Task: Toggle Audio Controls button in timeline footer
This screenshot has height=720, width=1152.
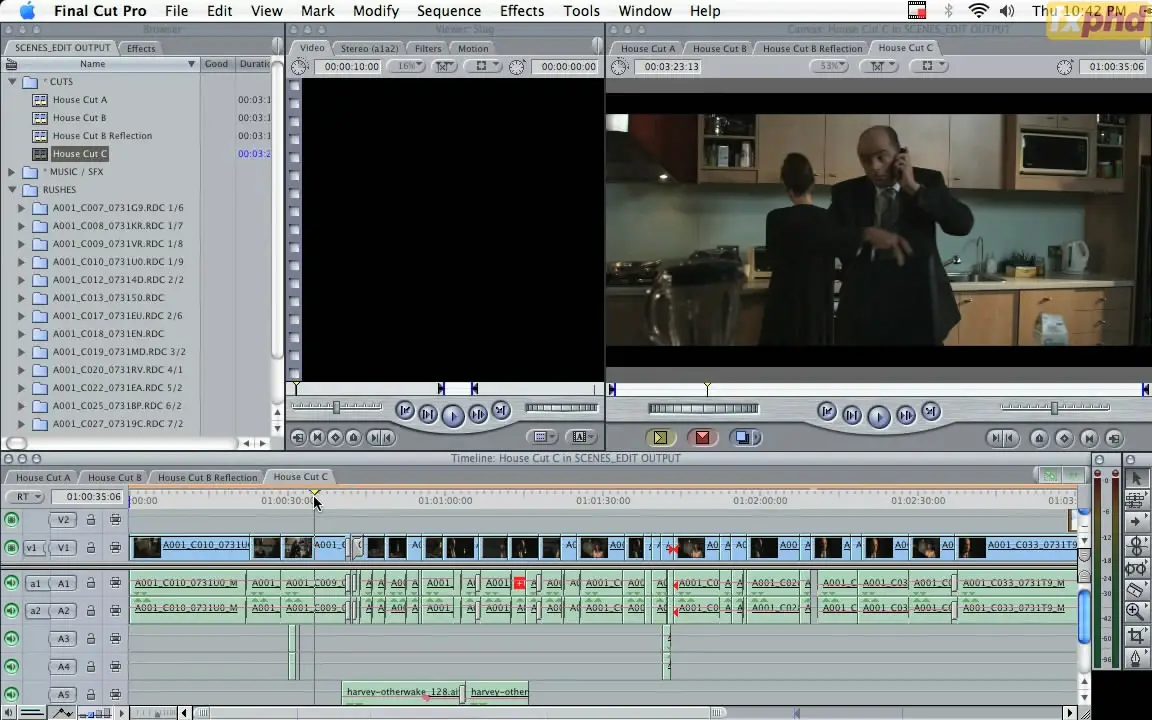Action: (x=8, y=713)
